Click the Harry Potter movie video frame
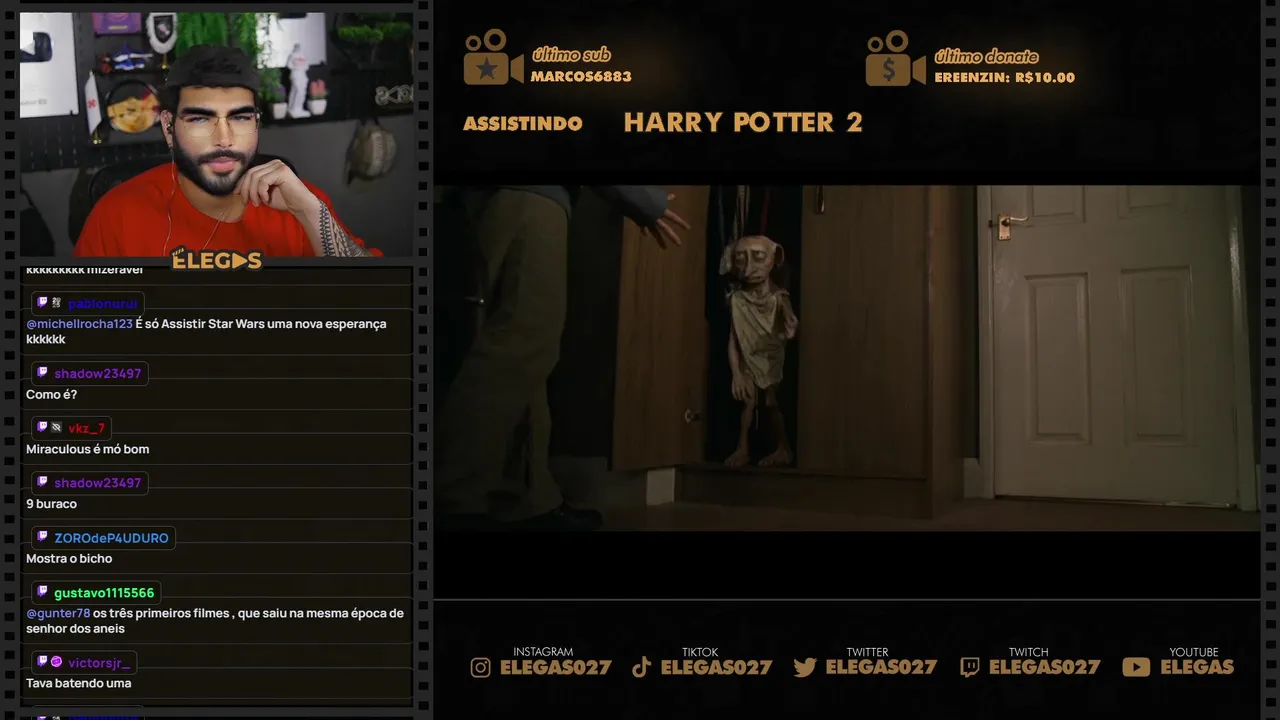Image resolution: width=1280 pixels, height=720 pixels. point(847,358)
